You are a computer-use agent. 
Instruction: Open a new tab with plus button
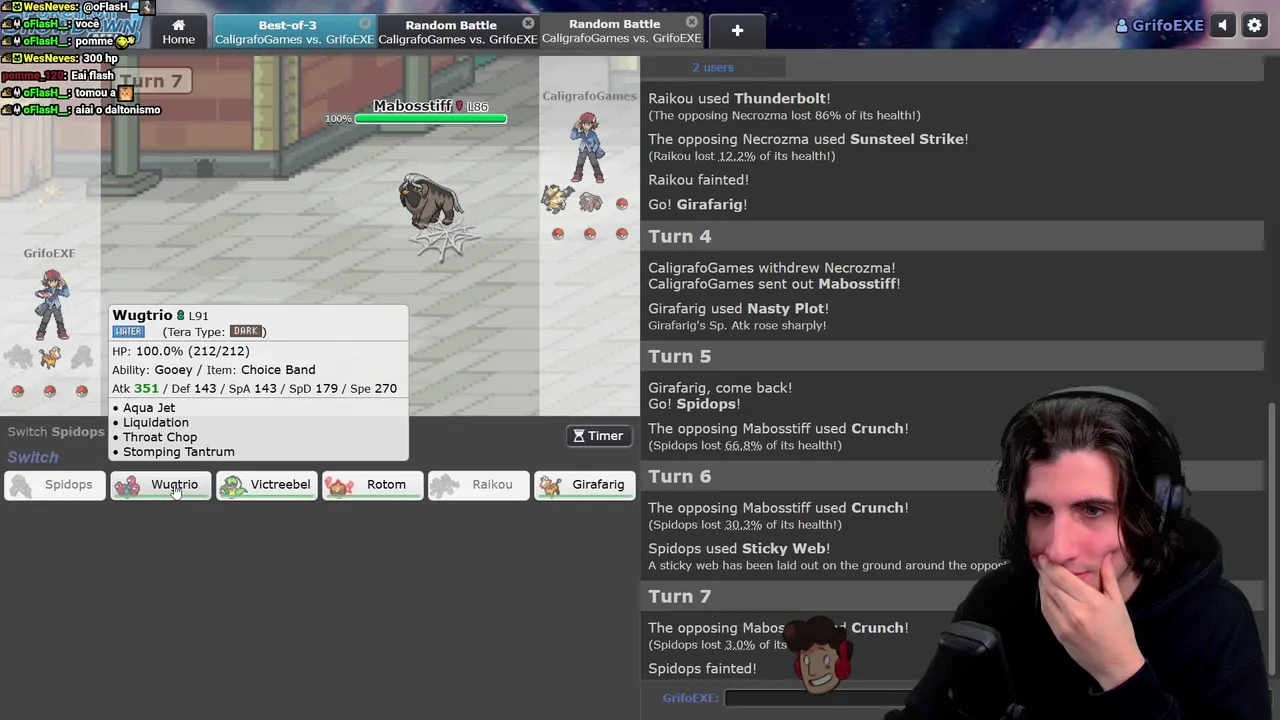[x=737, y=31]
